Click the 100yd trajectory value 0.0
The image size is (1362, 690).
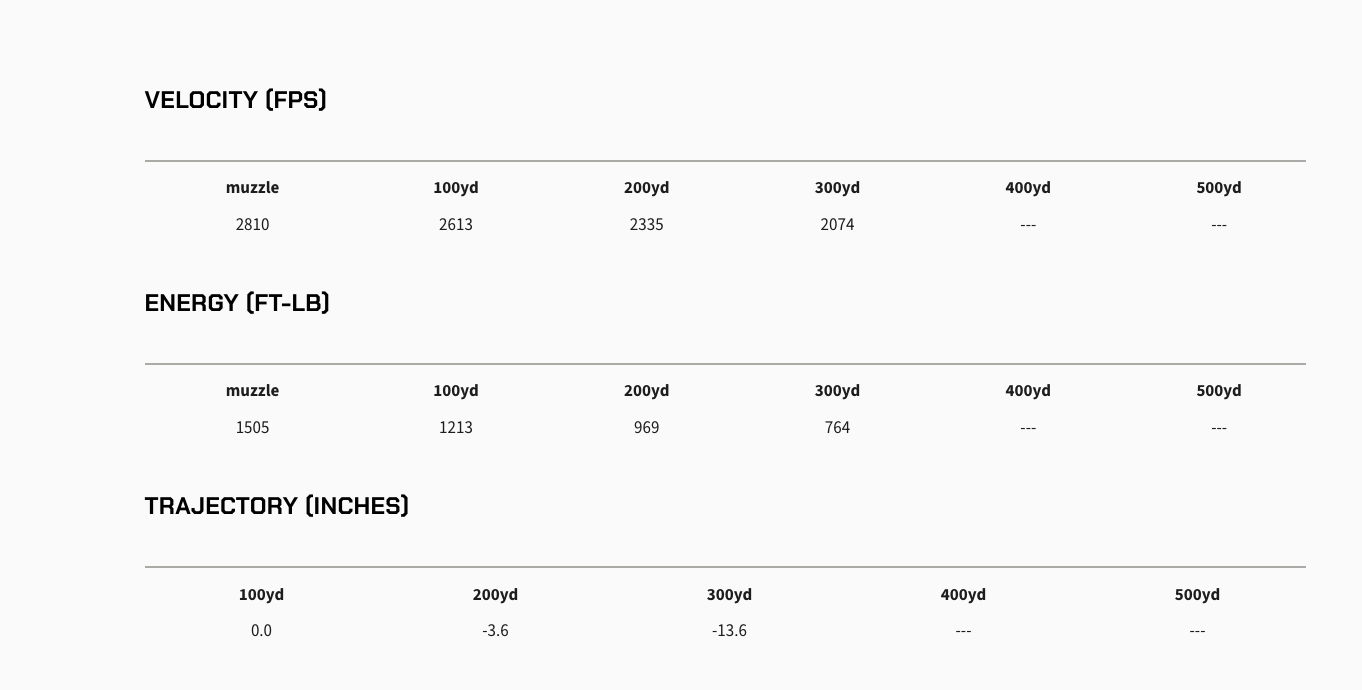pos(261,631)
